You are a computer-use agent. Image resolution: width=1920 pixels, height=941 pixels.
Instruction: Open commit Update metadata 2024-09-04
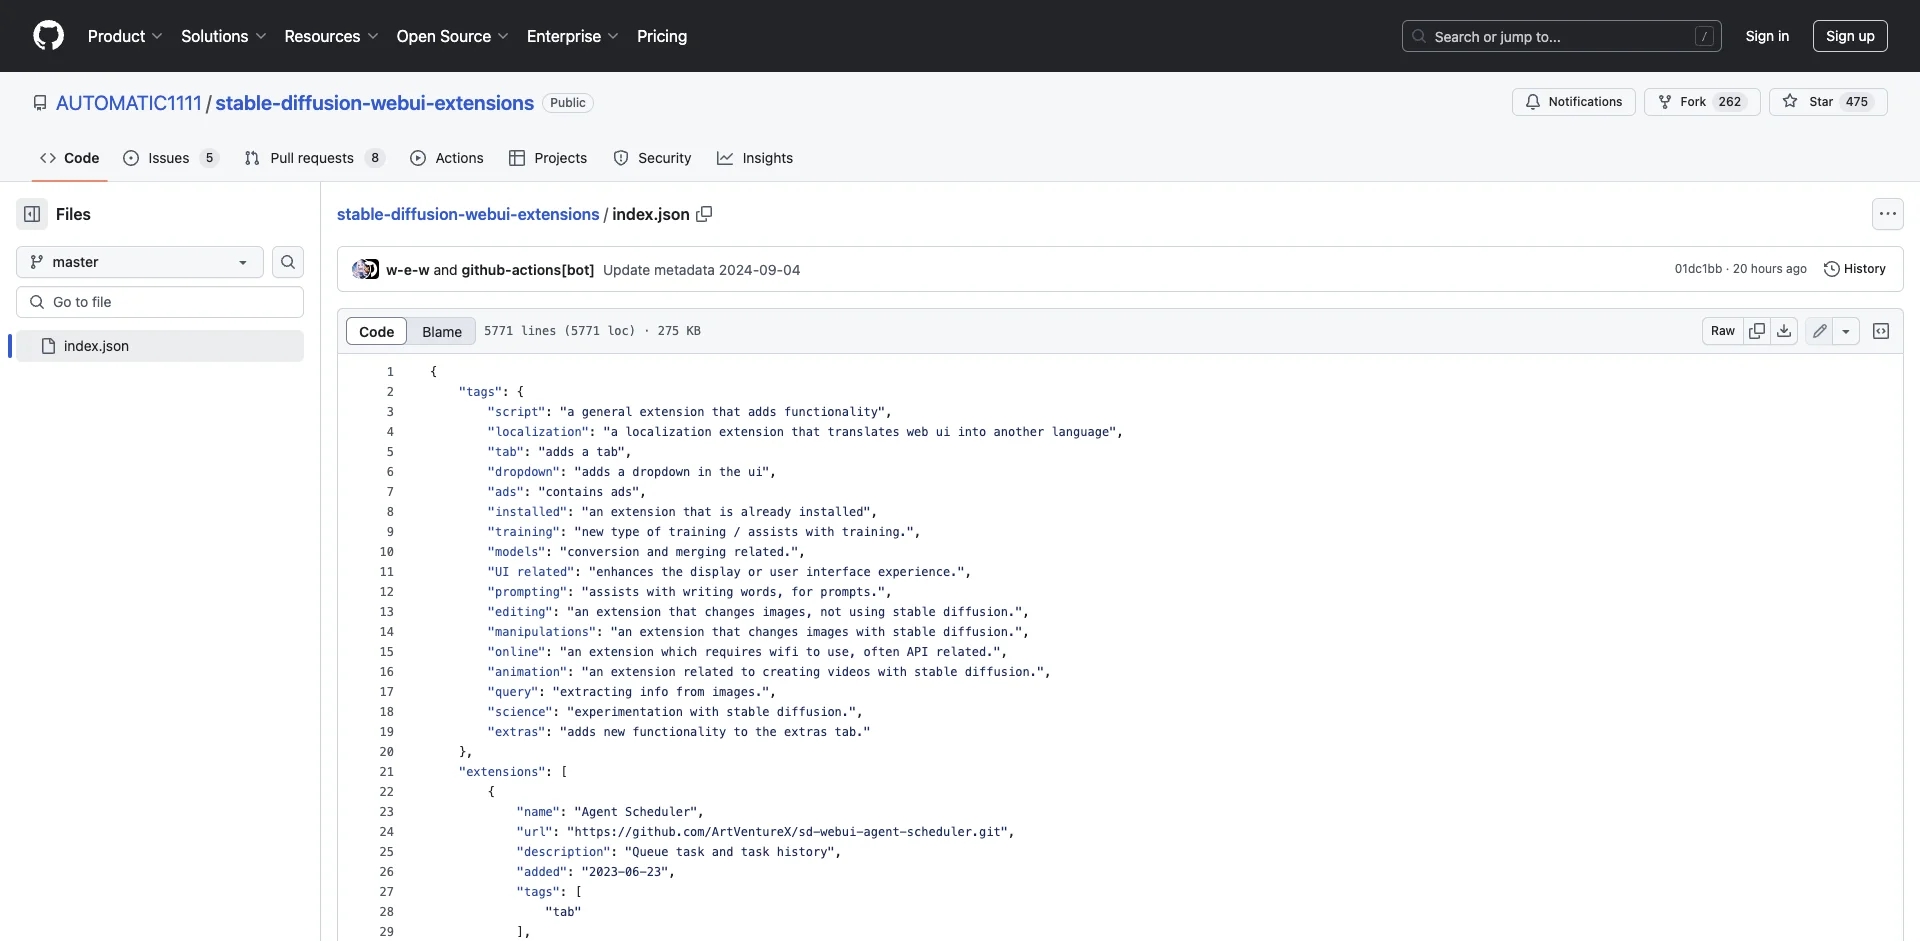[701, 270]
